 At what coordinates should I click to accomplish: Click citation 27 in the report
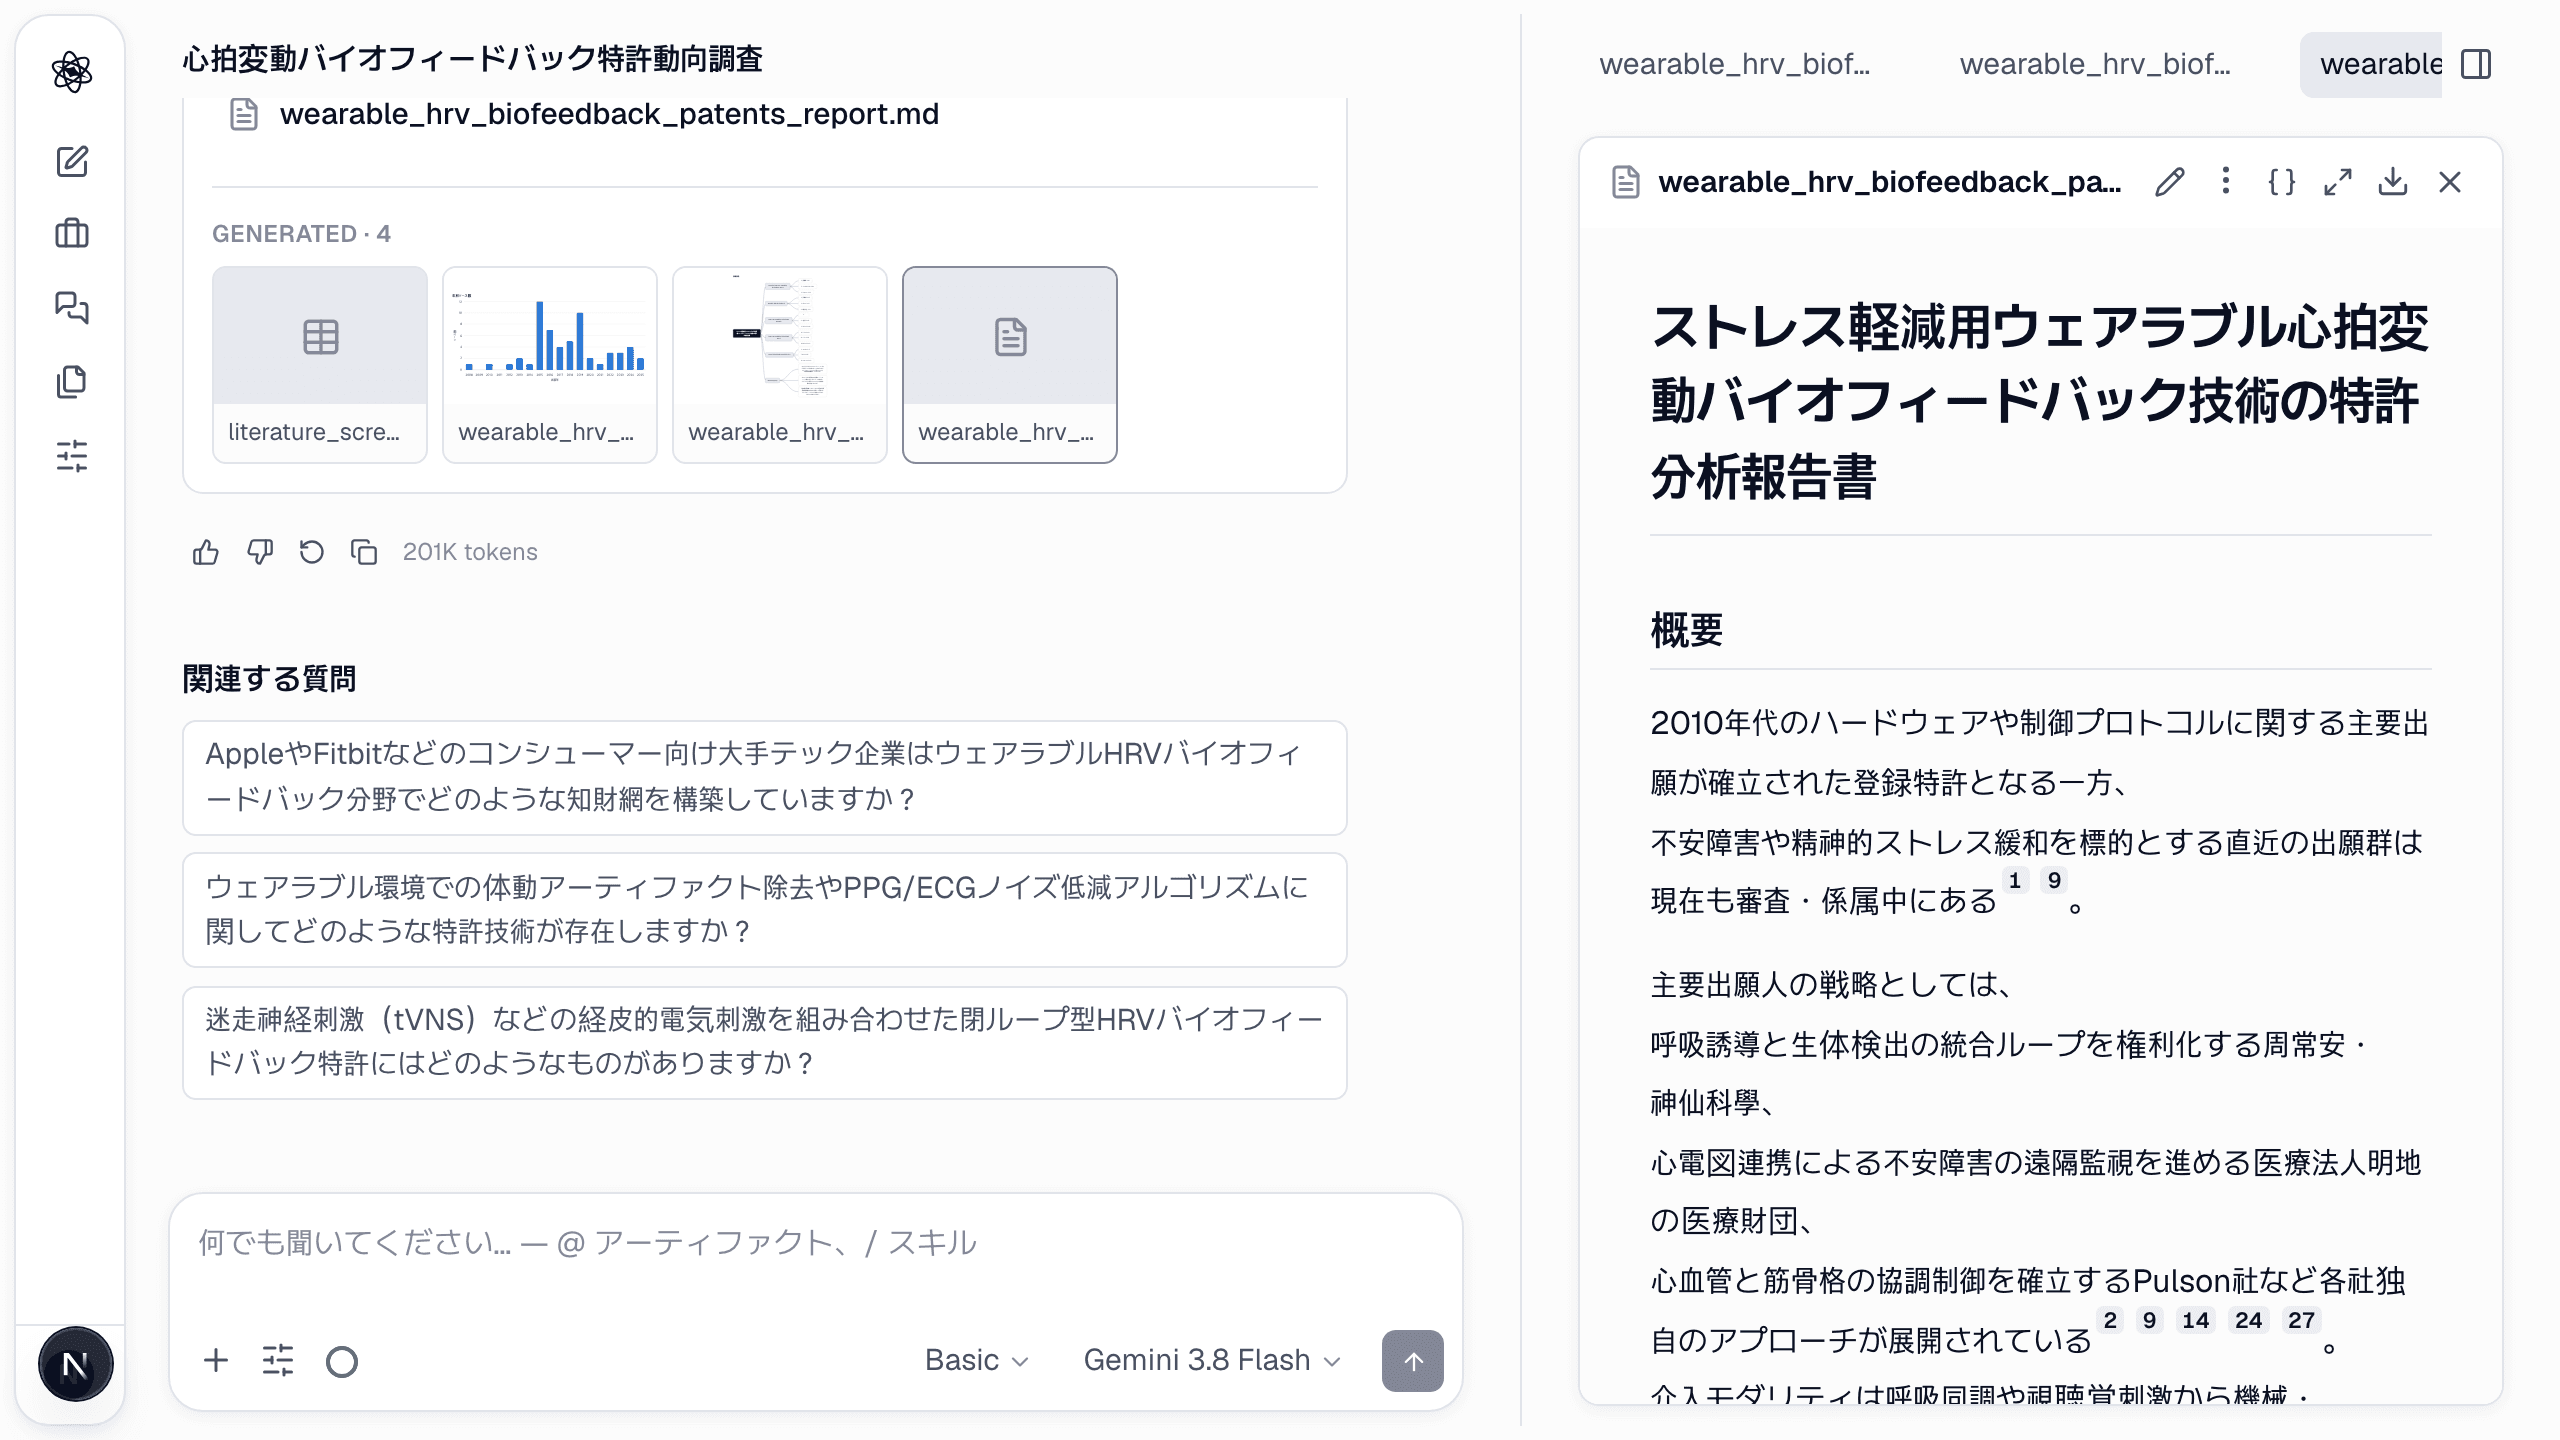pyautogui.click(x=2301, y=1320)
